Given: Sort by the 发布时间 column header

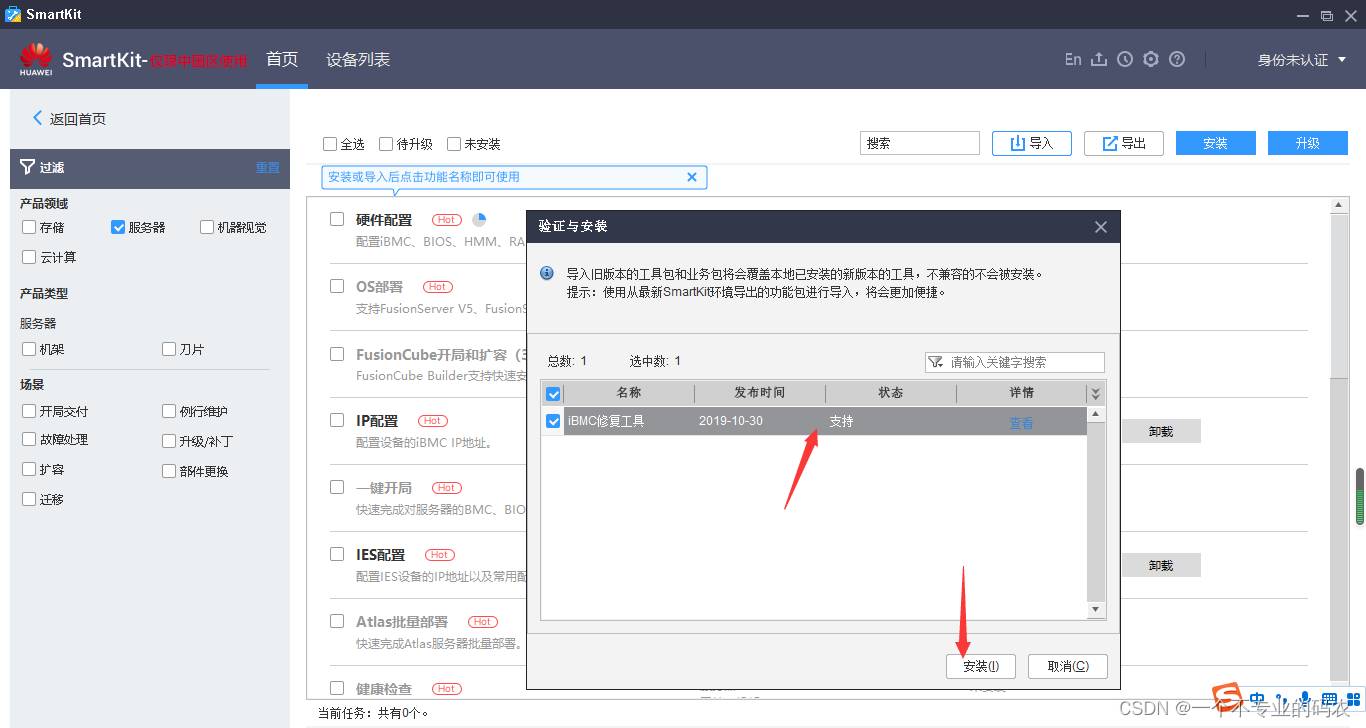Looking at the screenshot, I should (x=760, y=393).
